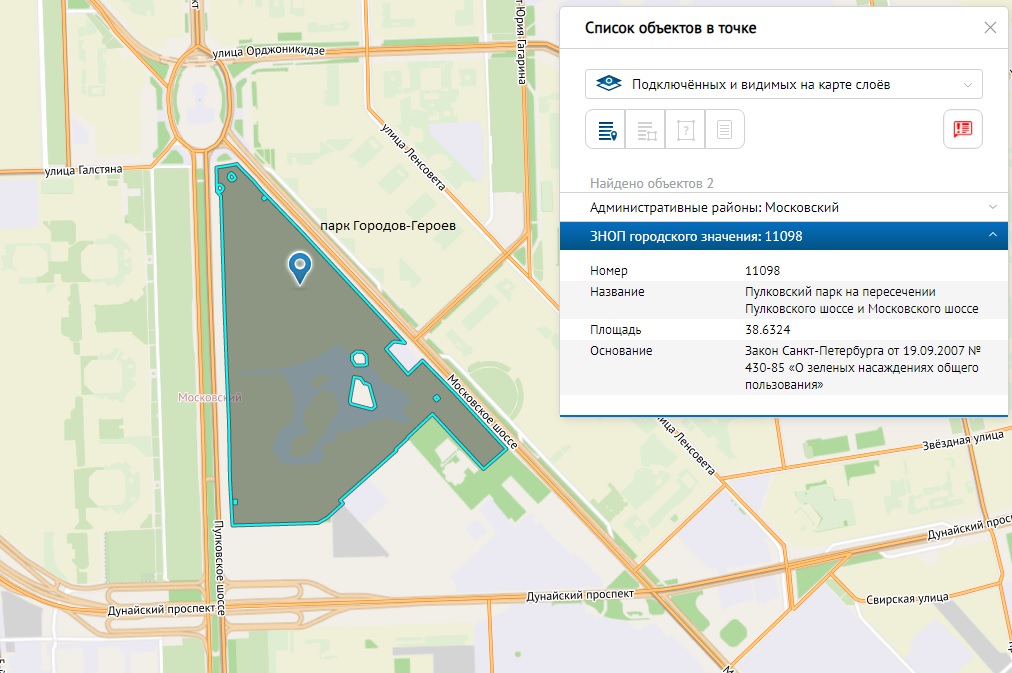The image size is (1012, 673).
Task: Click the Закон Санкт-Петербурга basis text
Action: (860, 367)
